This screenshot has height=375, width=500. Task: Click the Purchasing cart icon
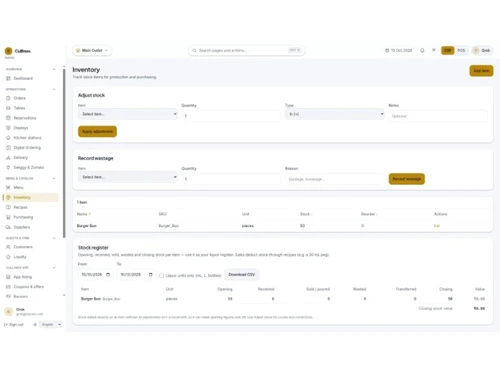coord(8,217)
